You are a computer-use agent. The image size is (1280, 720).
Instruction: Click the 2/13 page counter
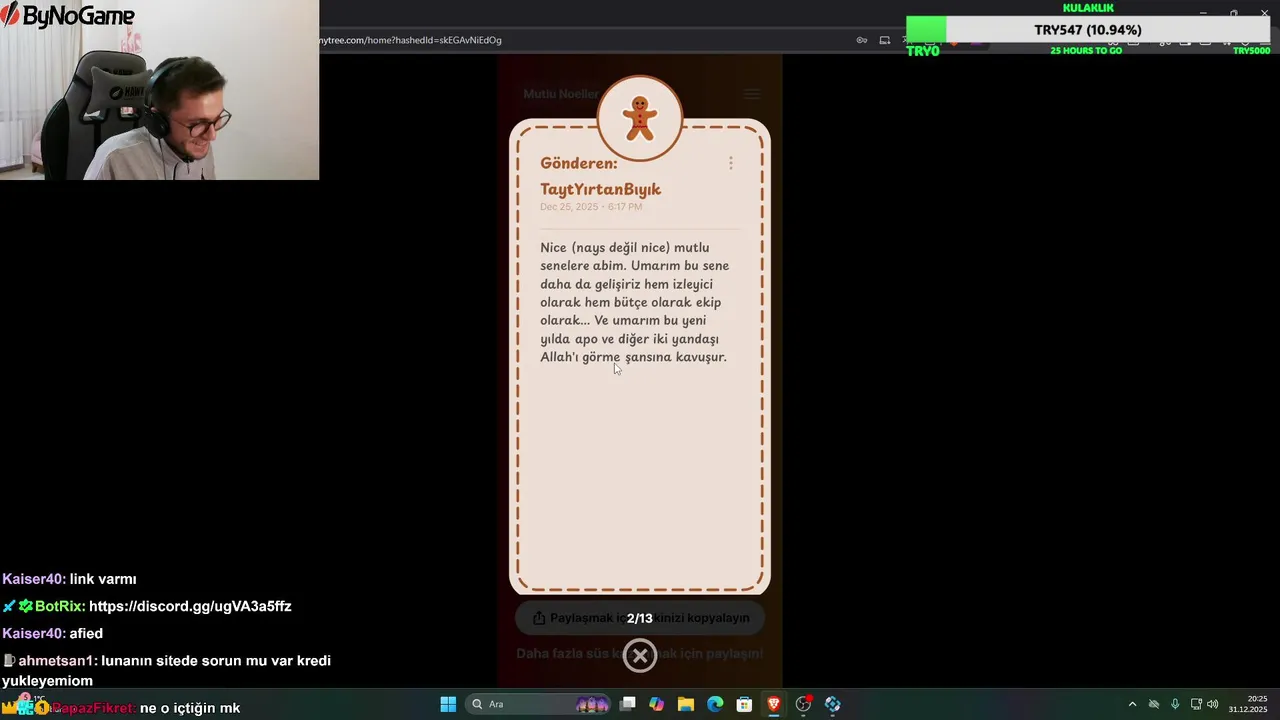(640, 618)
